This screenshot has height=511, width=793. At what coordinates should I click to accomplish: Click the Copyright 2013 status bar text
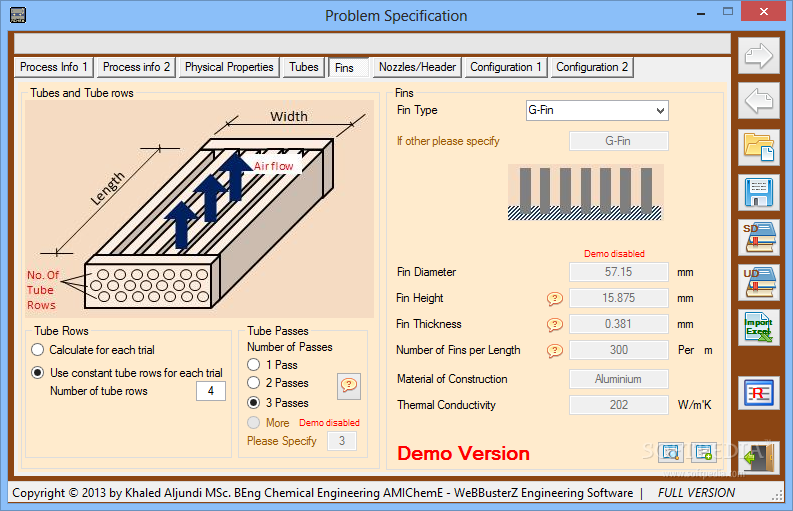(x=323, y=493)
